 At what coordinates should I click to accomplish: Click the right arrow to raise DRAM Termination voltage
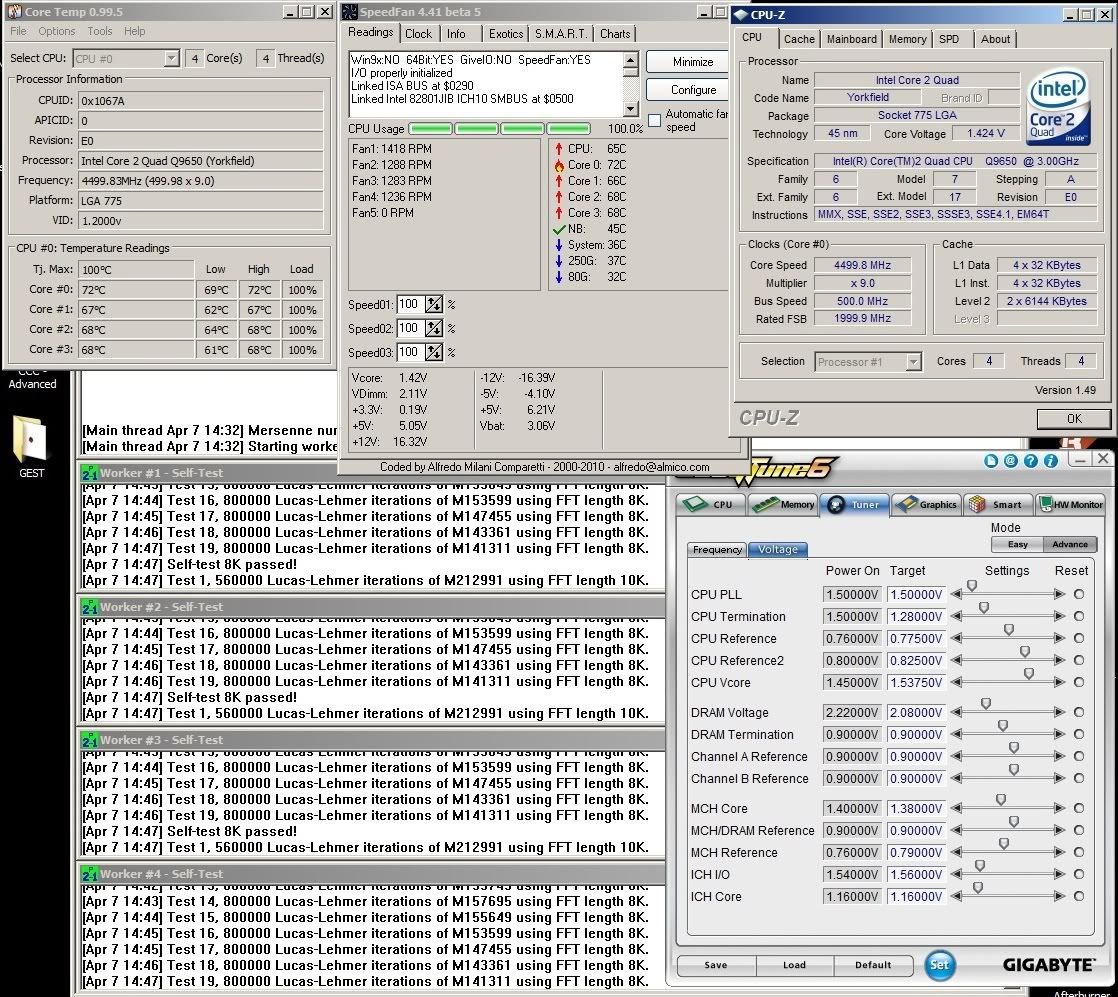coord(1060,735)
